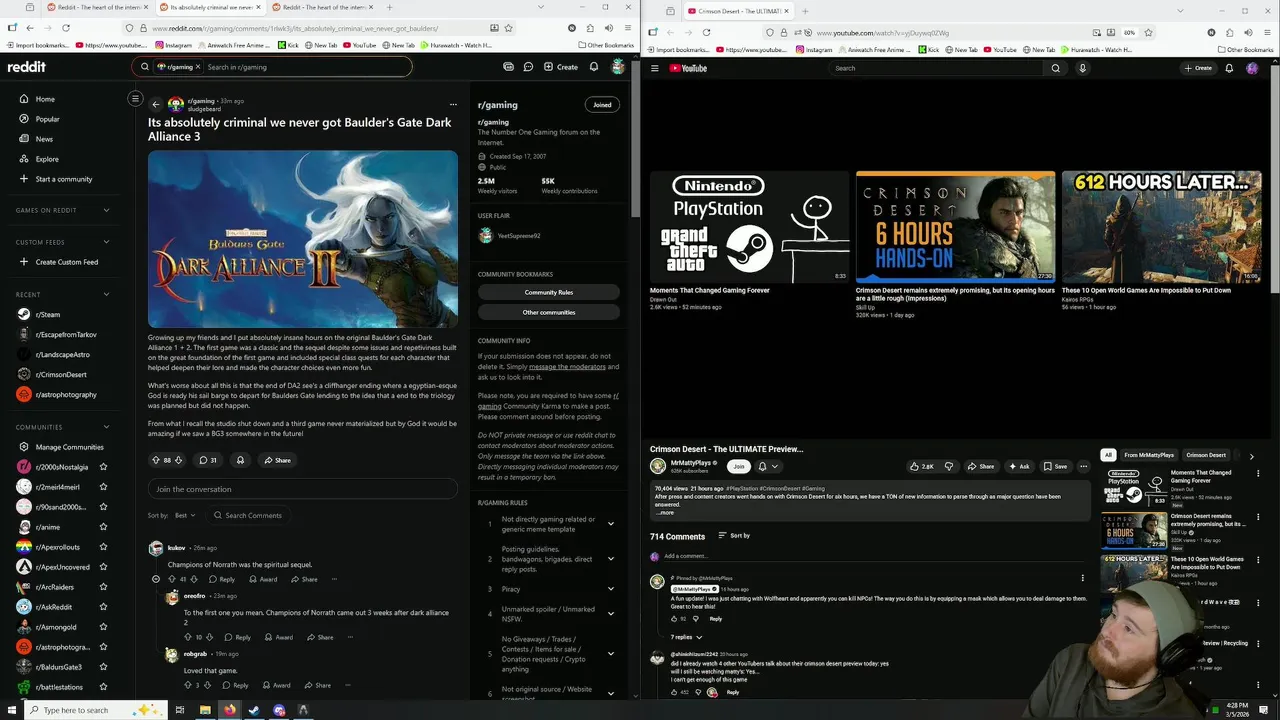Favorite r/BaldursGate3 with star
1280x720 pixels.
(103, 667)
